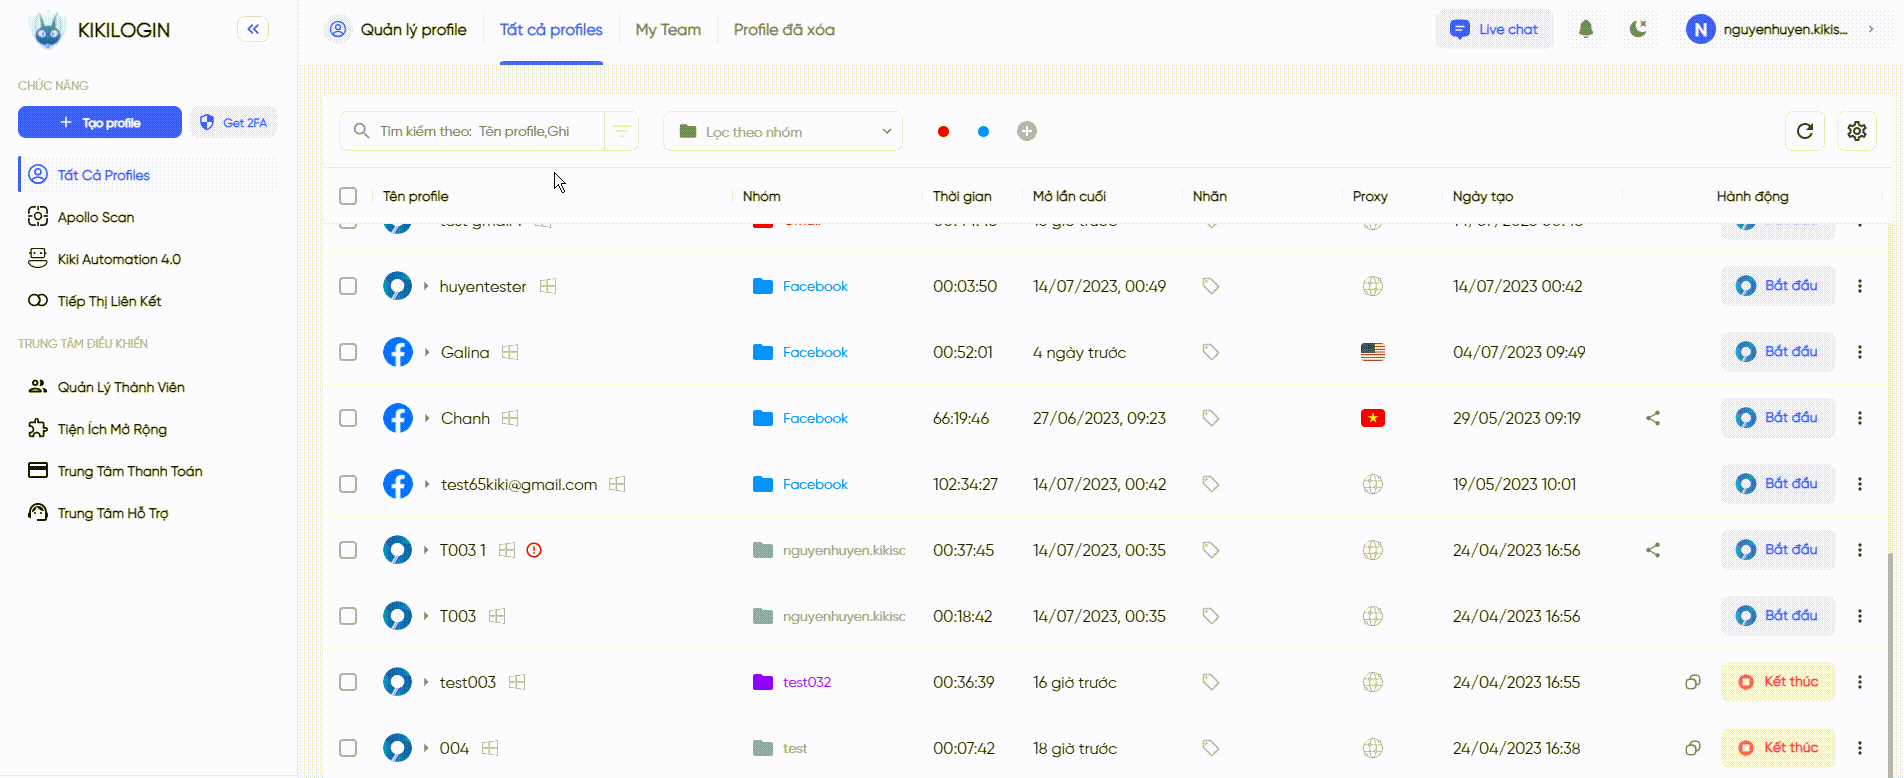Check the huyentester profile checkbox
1904x778 pixels.
click(x=348, y=286)
